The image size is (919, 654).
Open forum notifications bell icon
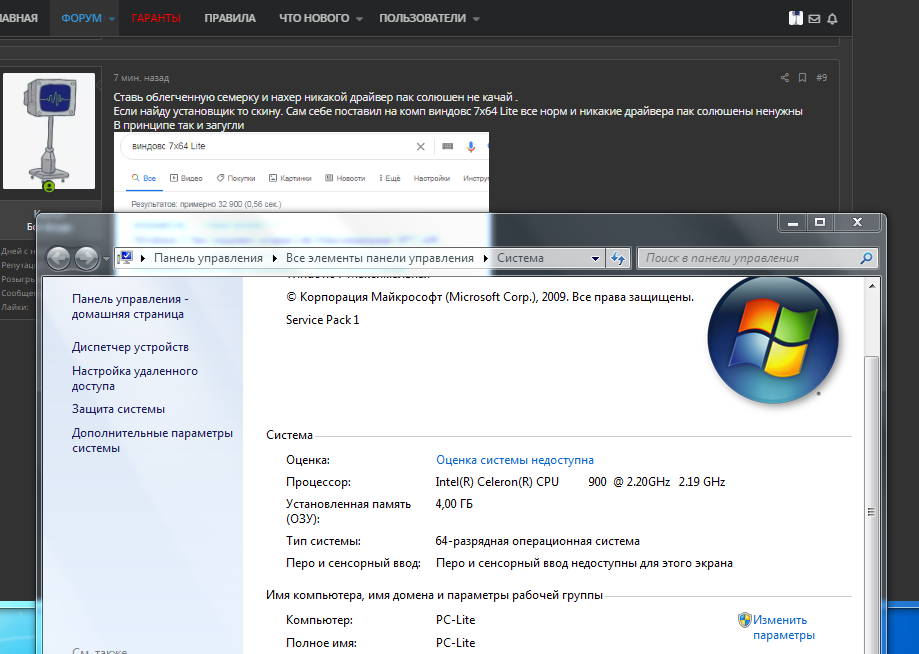coord(832,19)
